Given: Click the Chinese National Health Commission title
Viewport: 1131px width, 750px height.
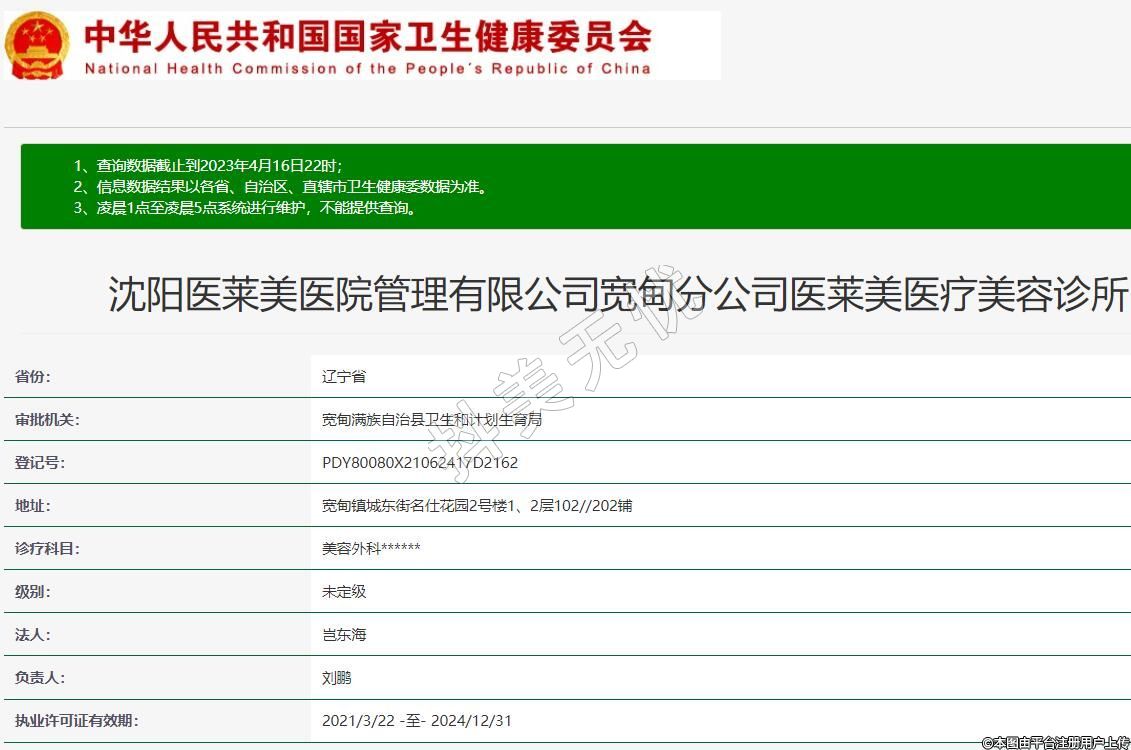Looking at the screenshot, I should [367, 36].
